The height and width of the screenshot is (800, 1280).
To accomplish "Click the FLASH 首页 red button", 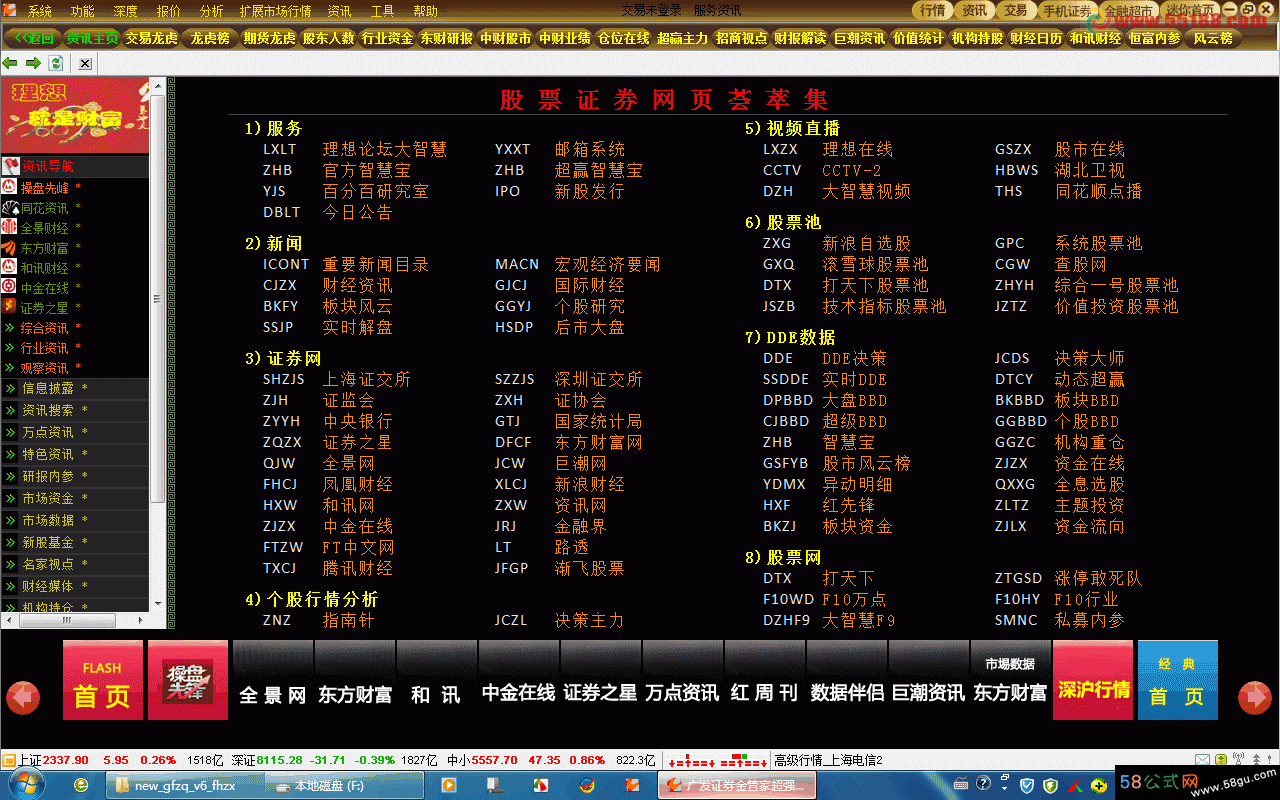I will click(103, 680).
